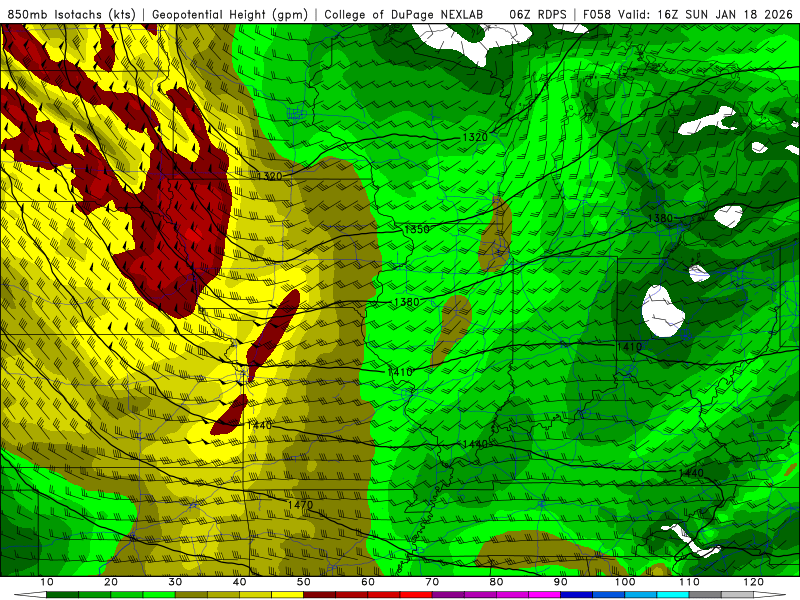The image size is (800, 600).
Task: Click the 1350 height contour label
Action: point(416,229)
